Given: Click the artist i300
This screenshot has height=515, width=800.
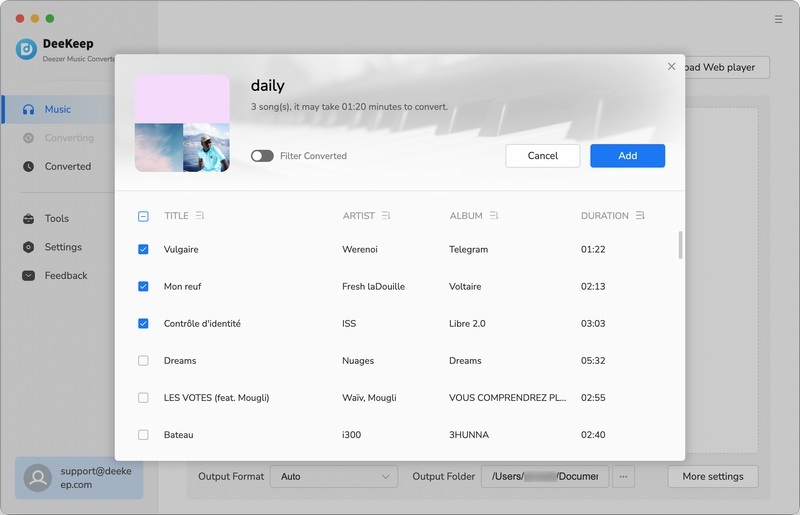Looking at the screenshot, I should click(352, 435).
